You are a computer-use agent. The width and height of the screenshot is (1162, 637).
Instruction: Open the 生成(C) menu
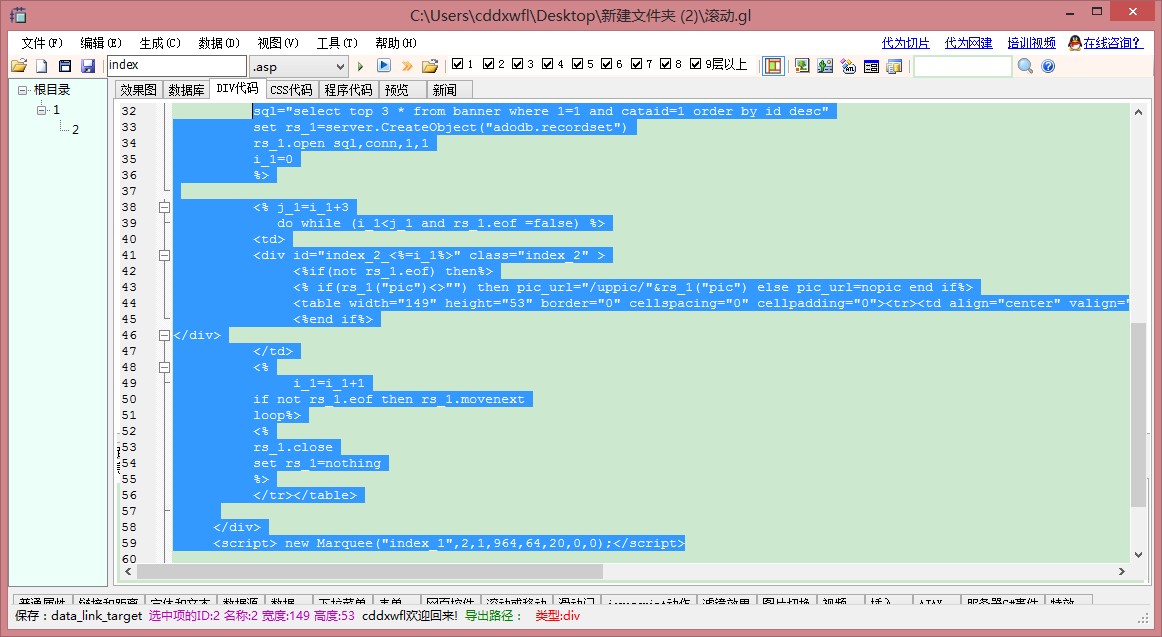160,43
